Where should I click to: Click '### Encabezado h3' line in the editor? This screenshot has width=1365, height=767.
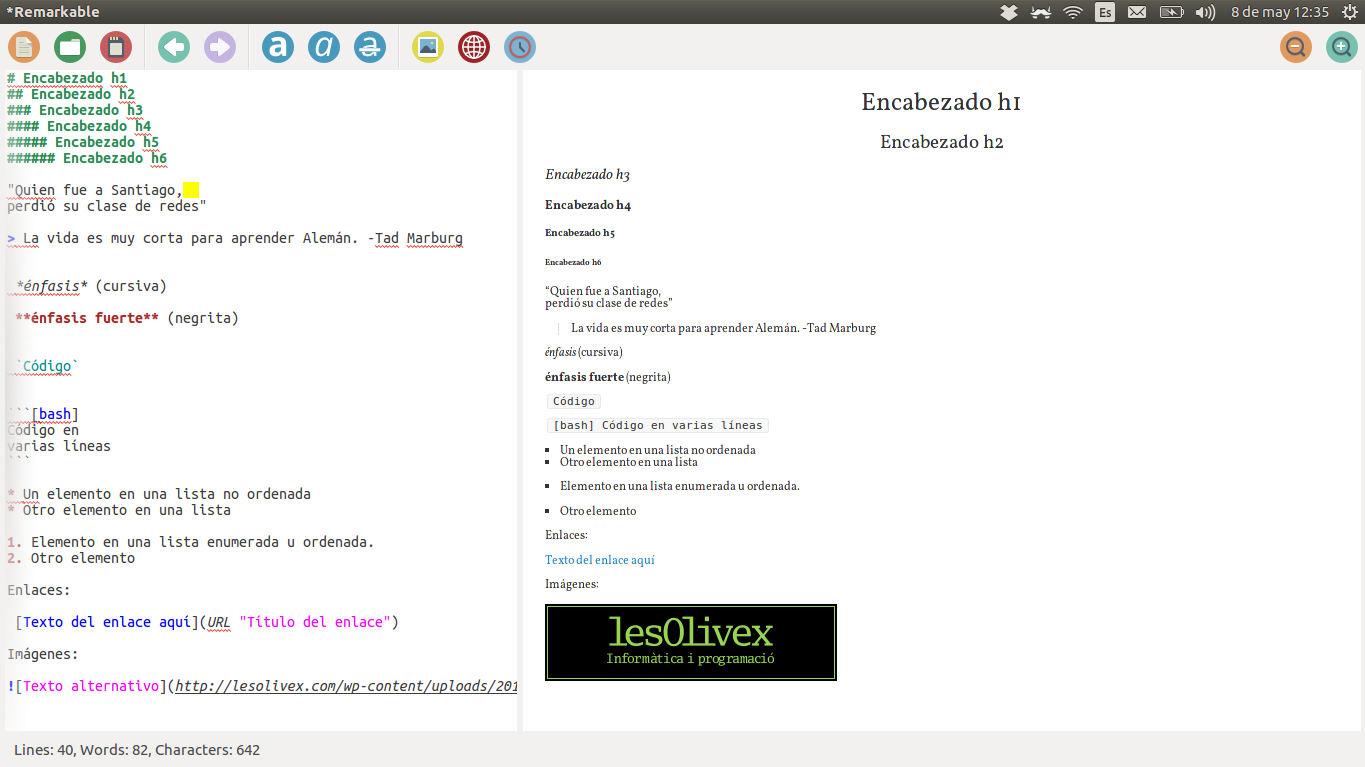(75, 110)
